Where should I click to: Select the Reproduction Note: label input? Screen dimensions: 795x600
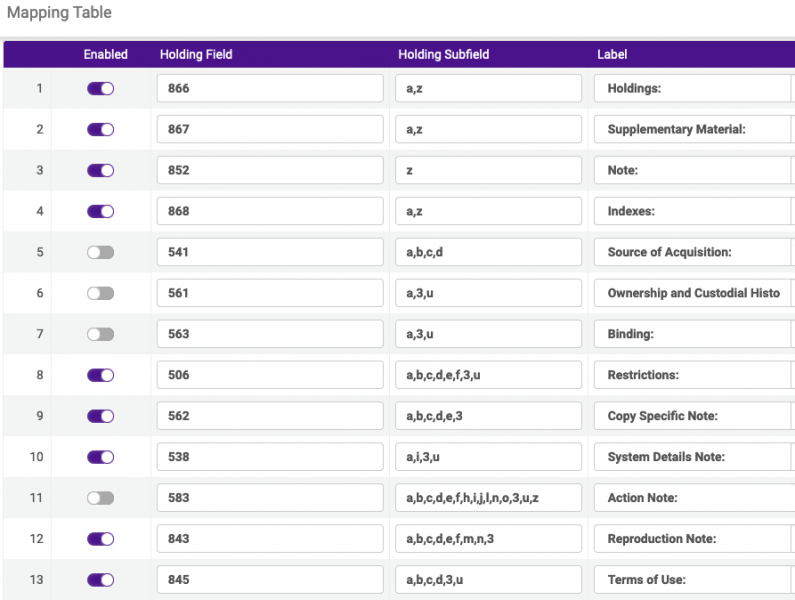pyautogui.click(x=694, y=539)
